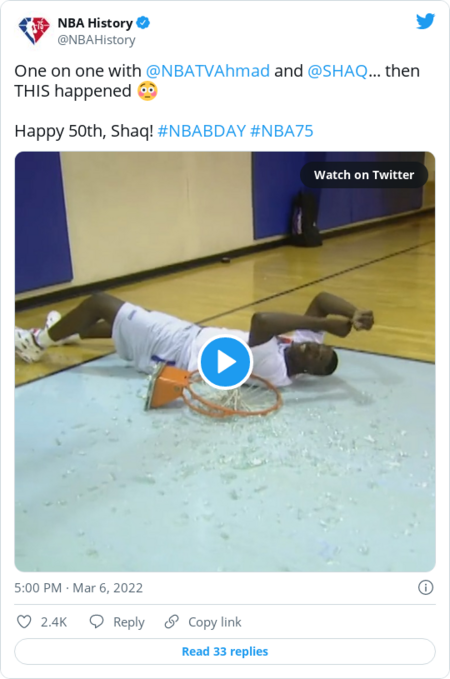Open the @NBATVAhmad mention

(208, 71)
